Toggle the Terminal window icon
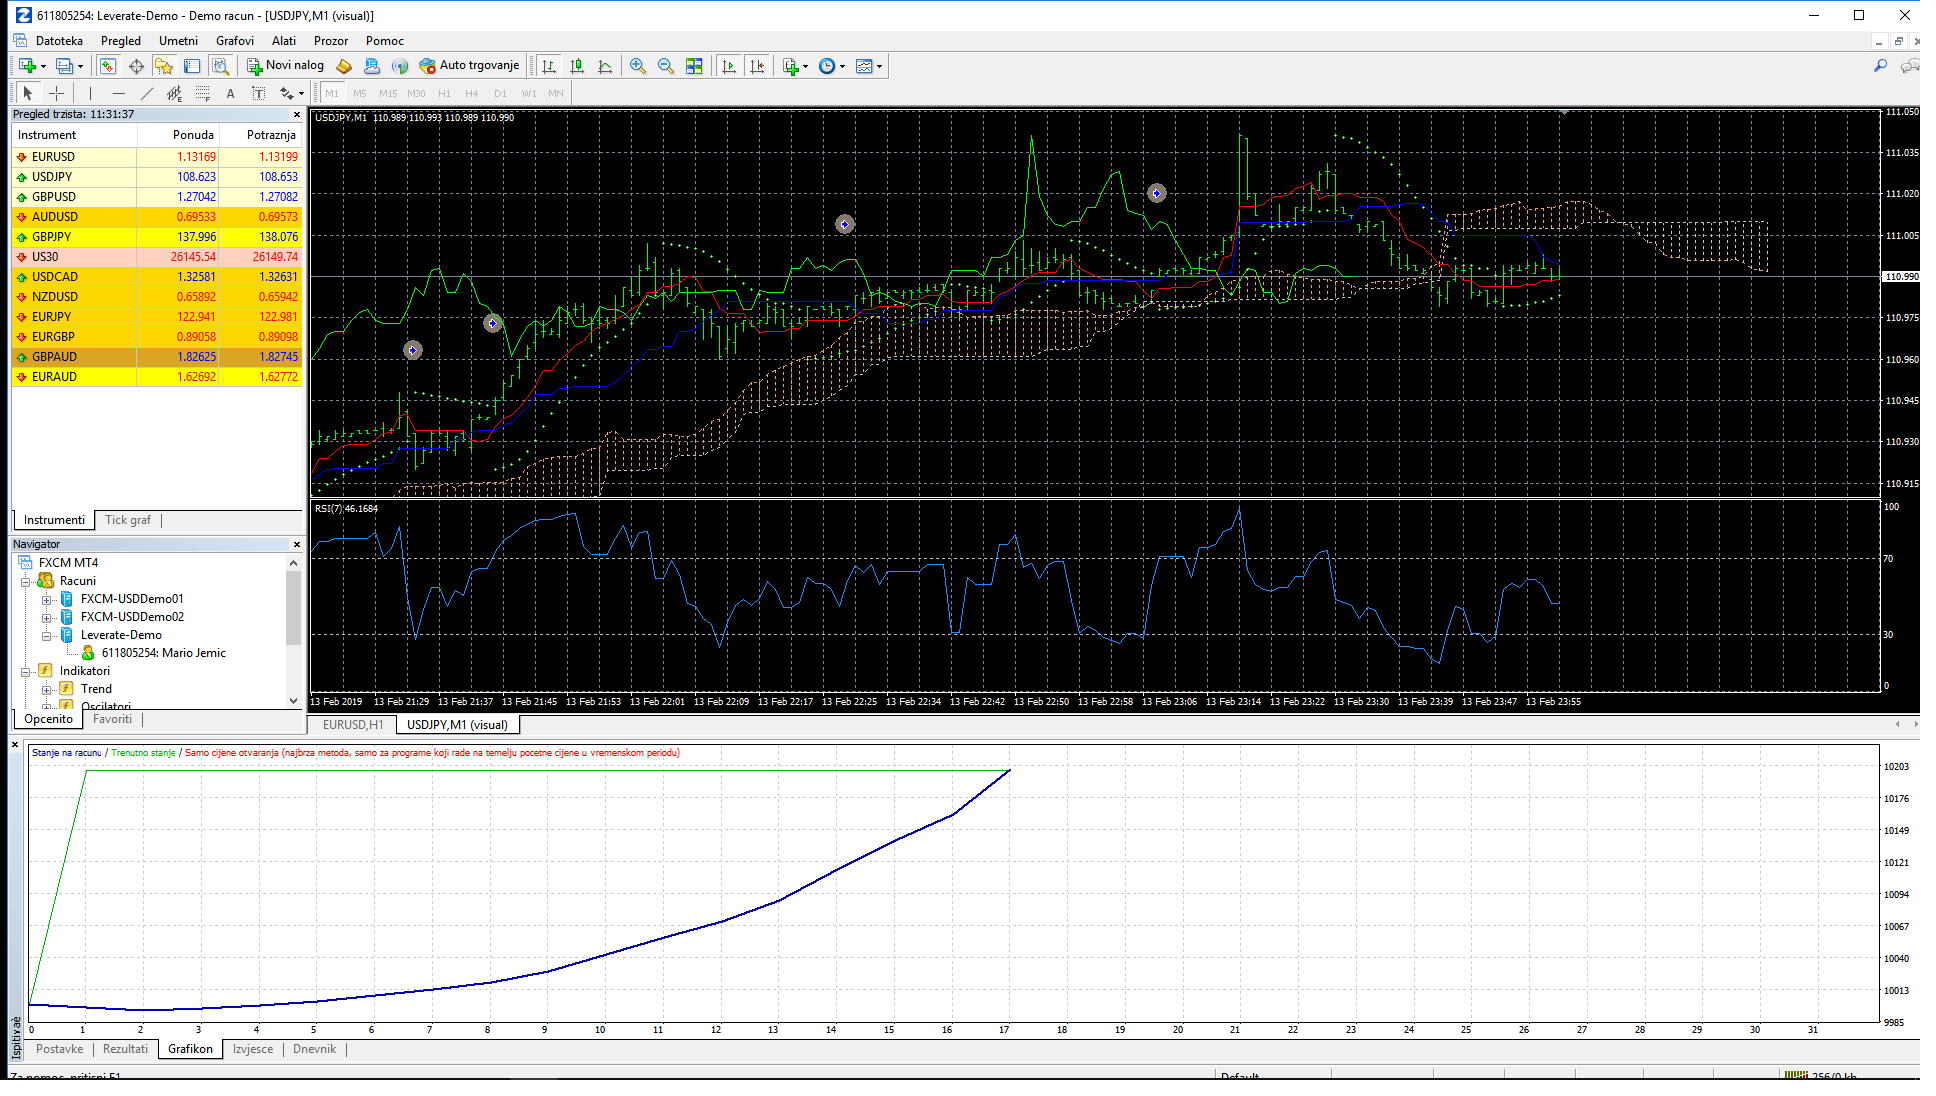Image resolution: width=1936 pixels, height=1096 pixels. 192,66
